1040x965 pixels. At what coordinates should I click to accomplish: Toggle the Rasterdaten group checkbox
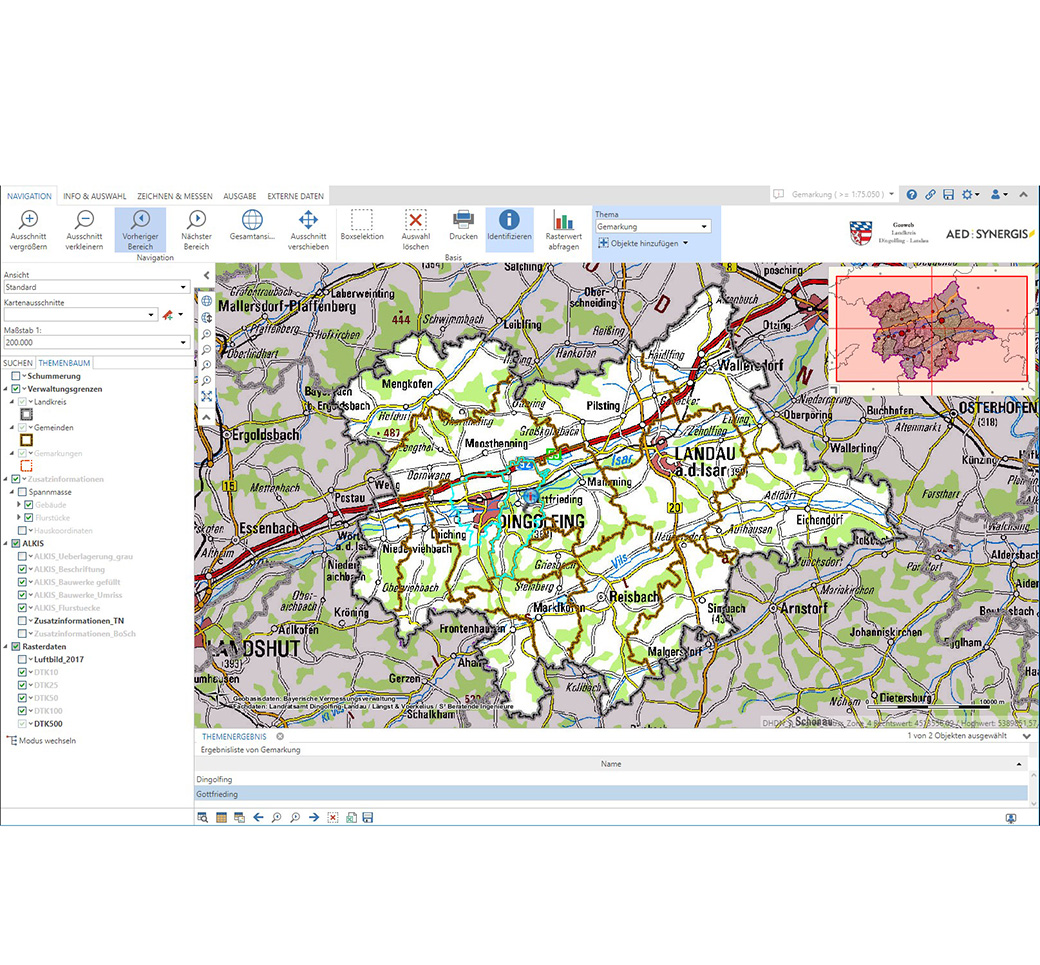(x=16, y=647)
